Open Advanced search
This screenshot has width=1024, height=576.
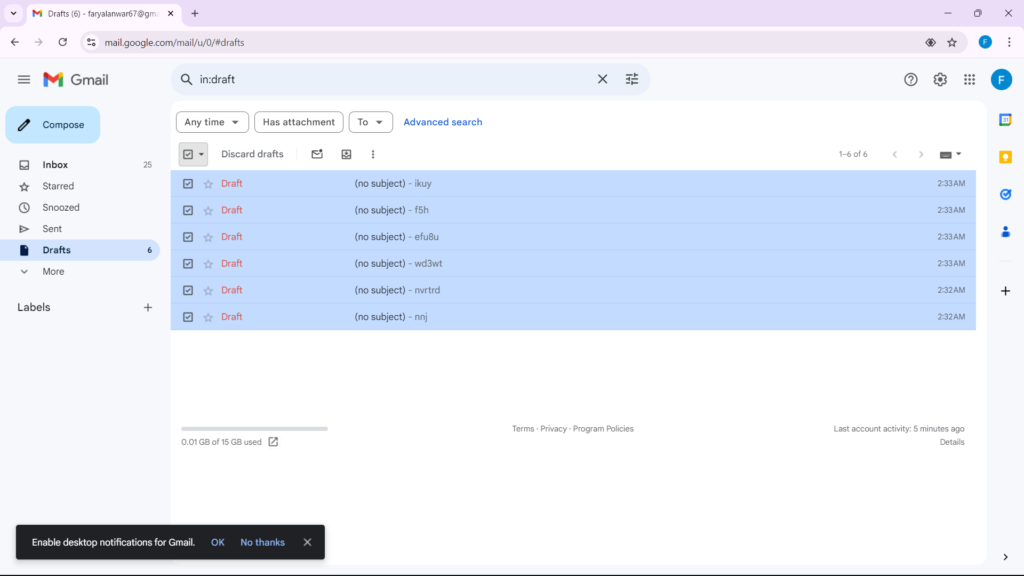[443, 121]
